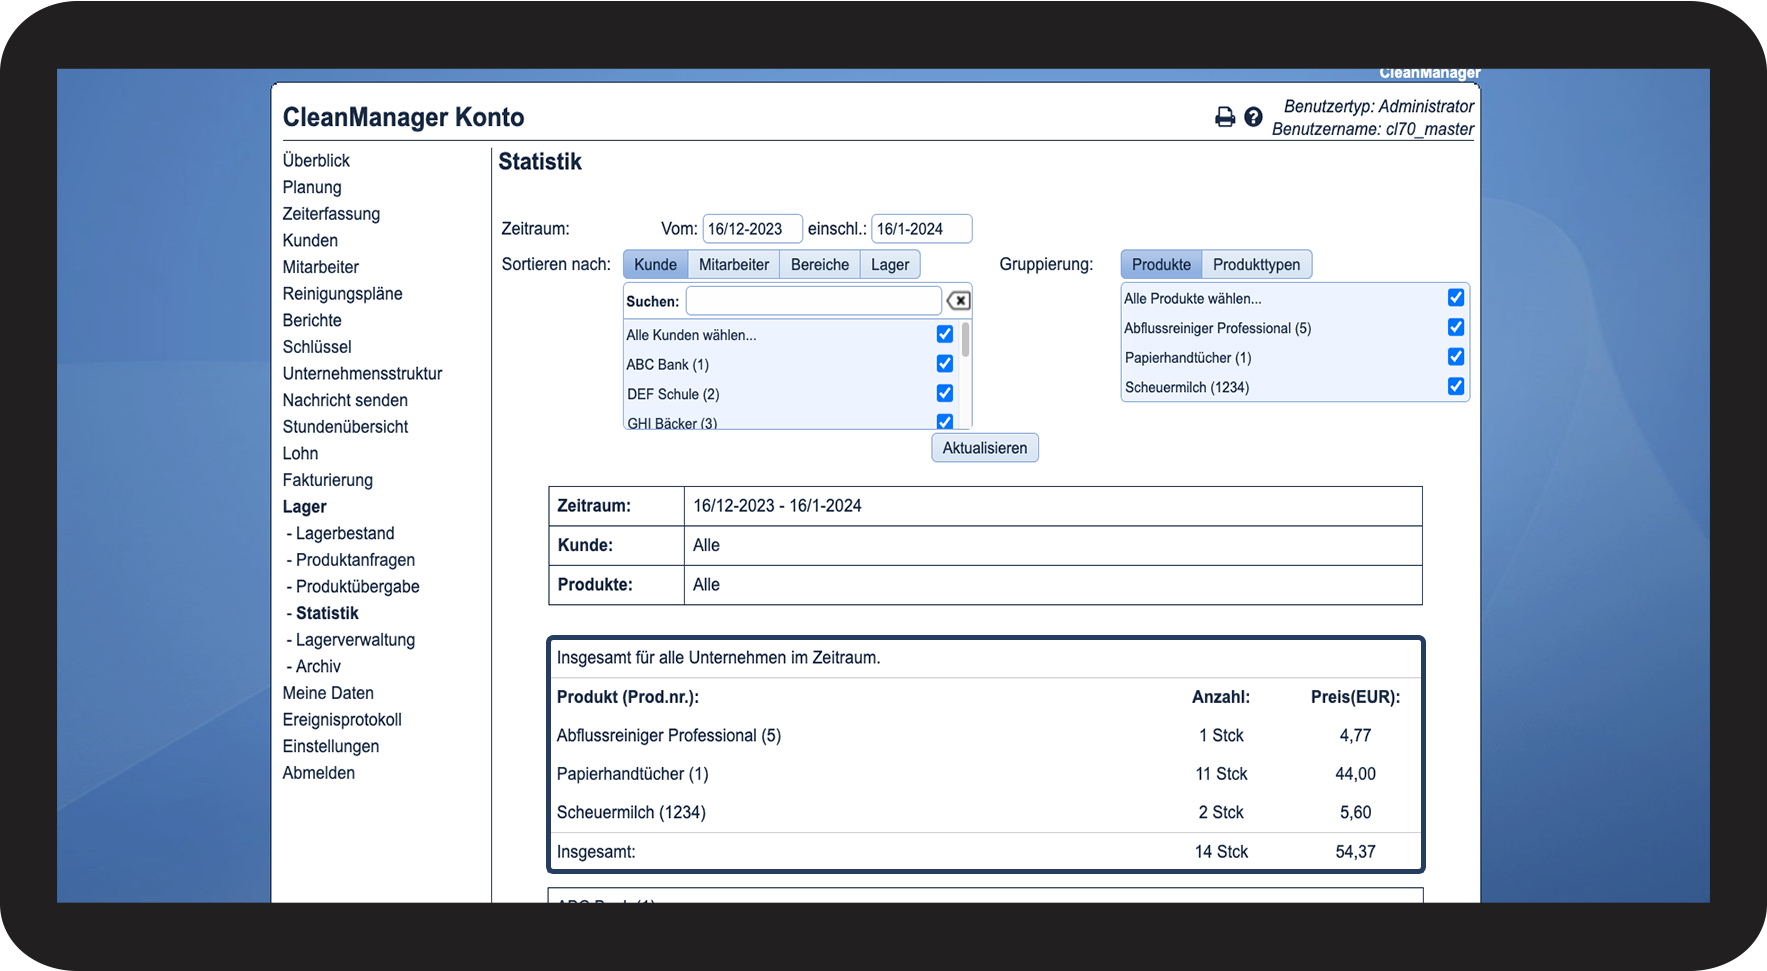Uncheck the DEF Schule (2) checkbox
This screenshot has height=971, width=1767.
pos(944,393)
